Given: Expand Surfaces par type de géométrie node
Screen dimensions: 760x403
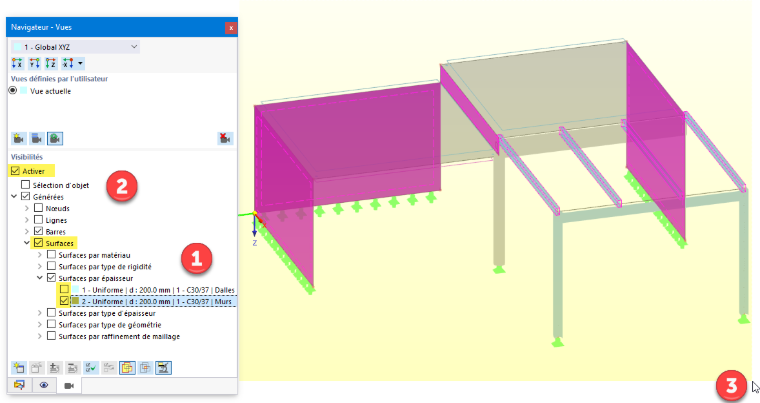Looking at the screenshot, I should pos(40,324).
